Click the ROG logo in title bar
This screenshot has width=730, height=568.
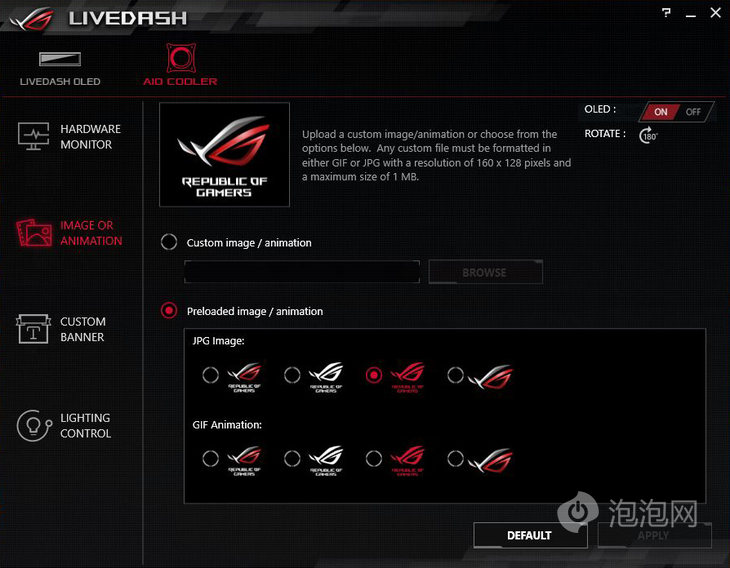(32, 19)
